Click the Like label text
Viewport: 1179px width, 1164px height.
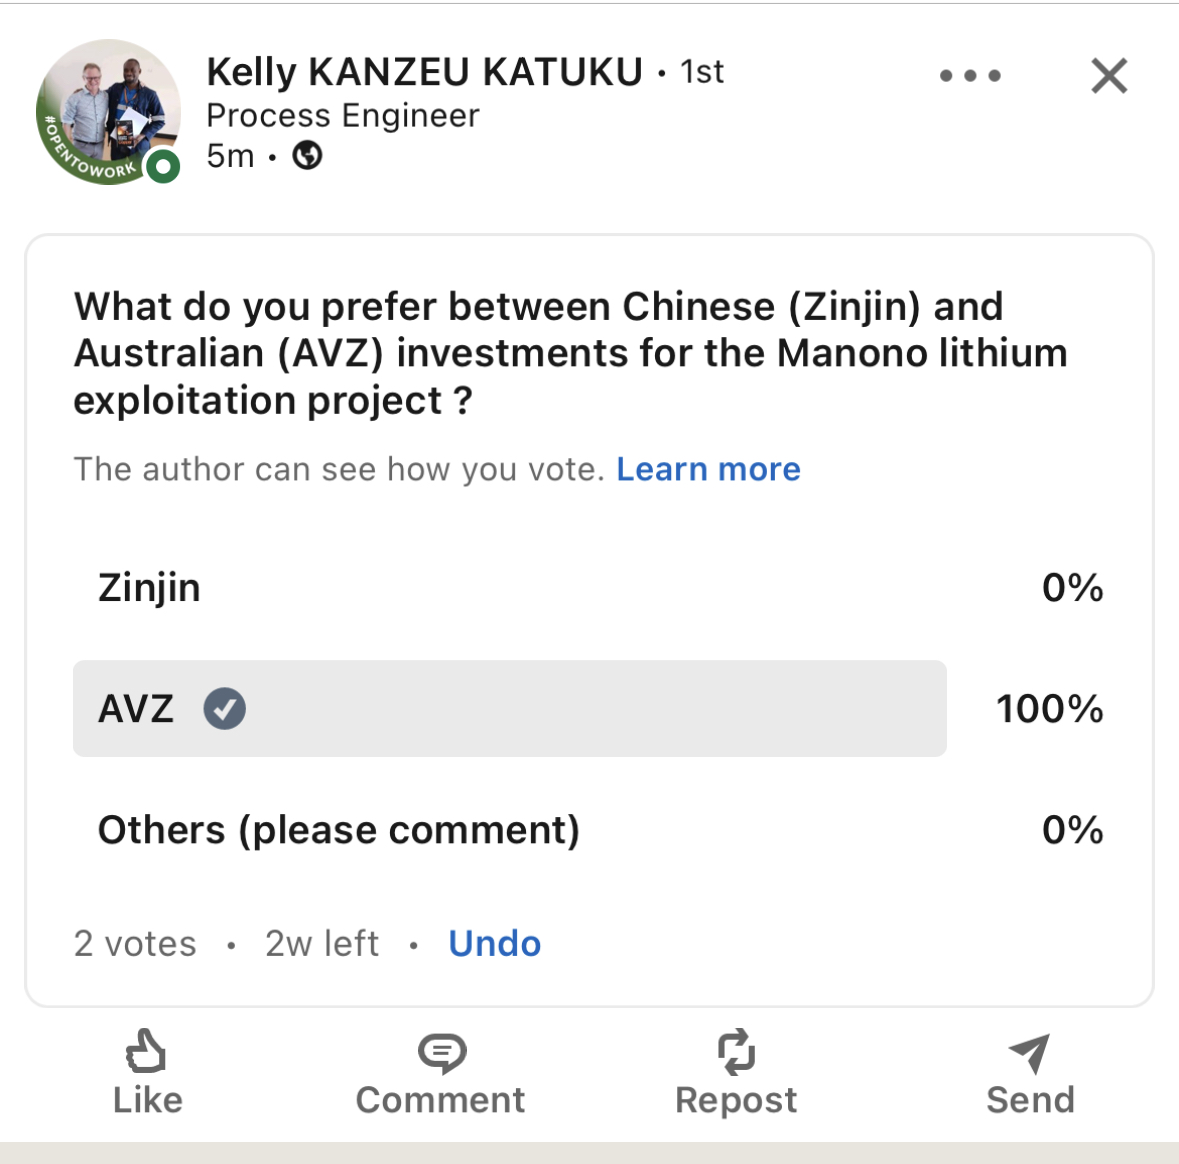tap(148, 1100)
